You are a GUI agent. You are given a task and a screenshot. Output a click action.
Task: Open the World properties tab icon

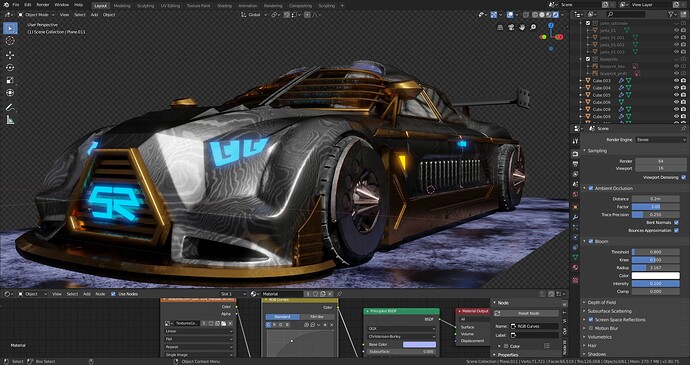[575, 194]
